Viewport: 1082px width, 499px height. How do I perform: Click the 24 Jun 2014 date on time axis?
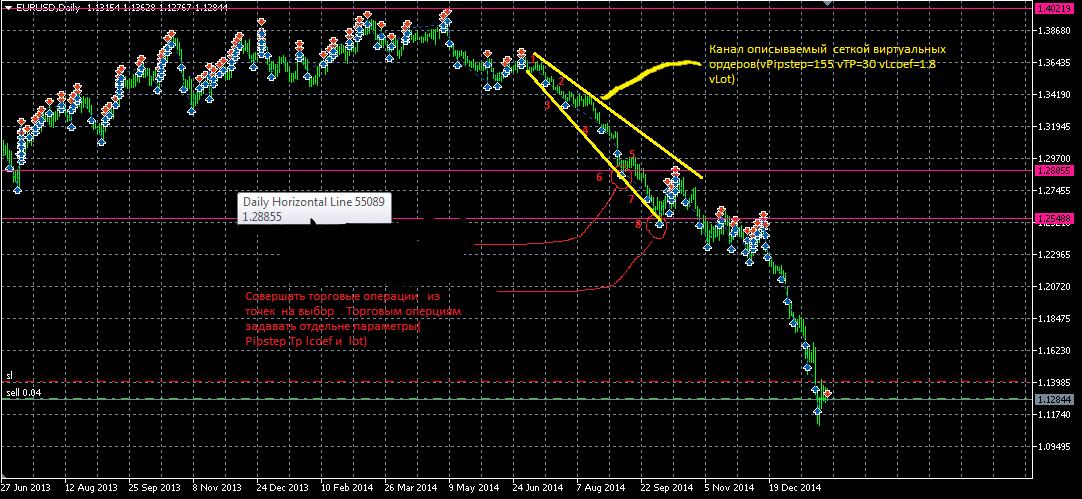click(x=540, y=487)
